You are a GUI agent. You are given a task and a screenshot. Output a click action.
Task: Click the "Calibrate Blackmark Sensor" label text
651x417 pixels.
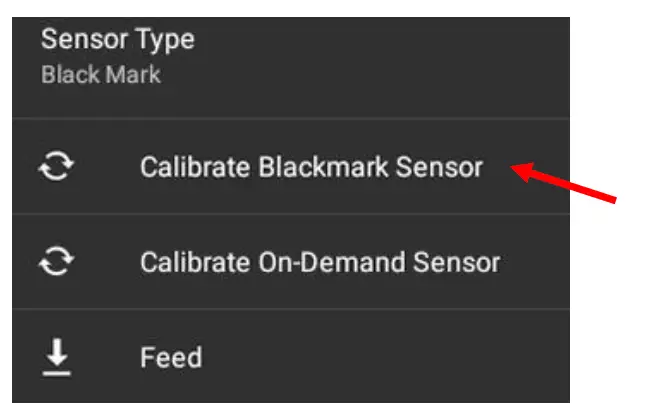click(311, 167)
